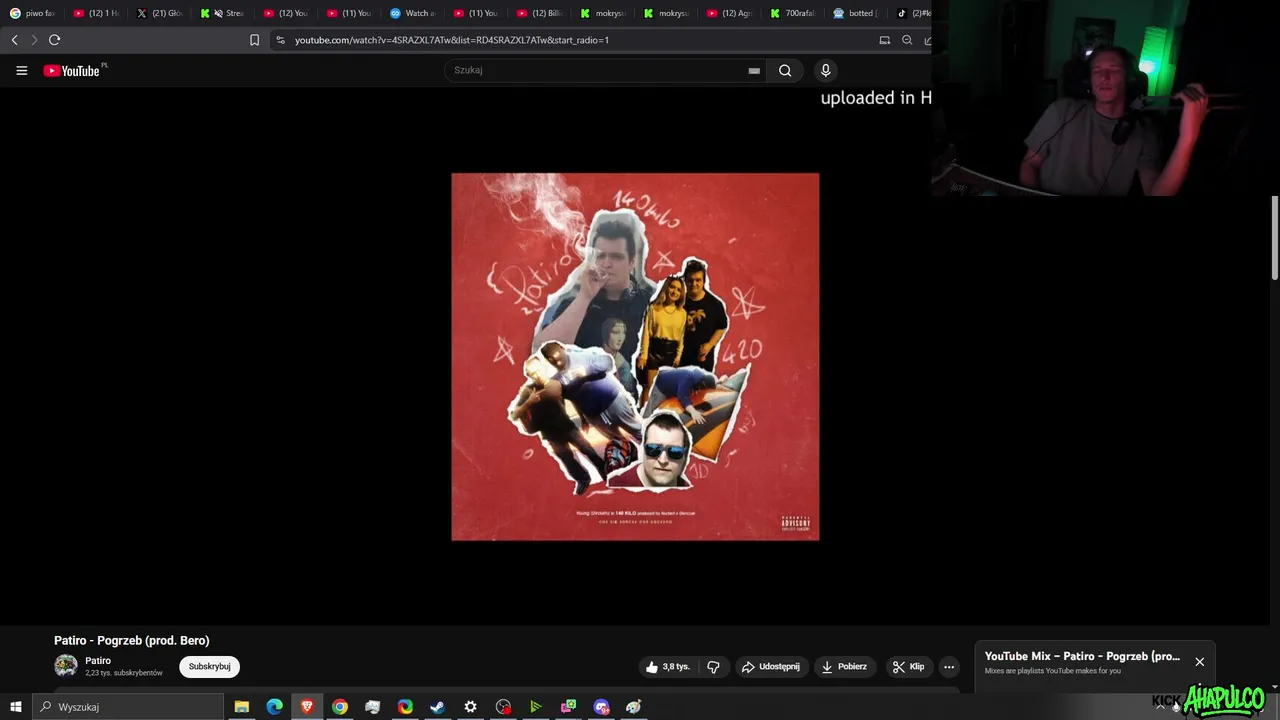Download the video with Pobierz
The width and height of the screenshot is (1280, 720).
point(844,667)
